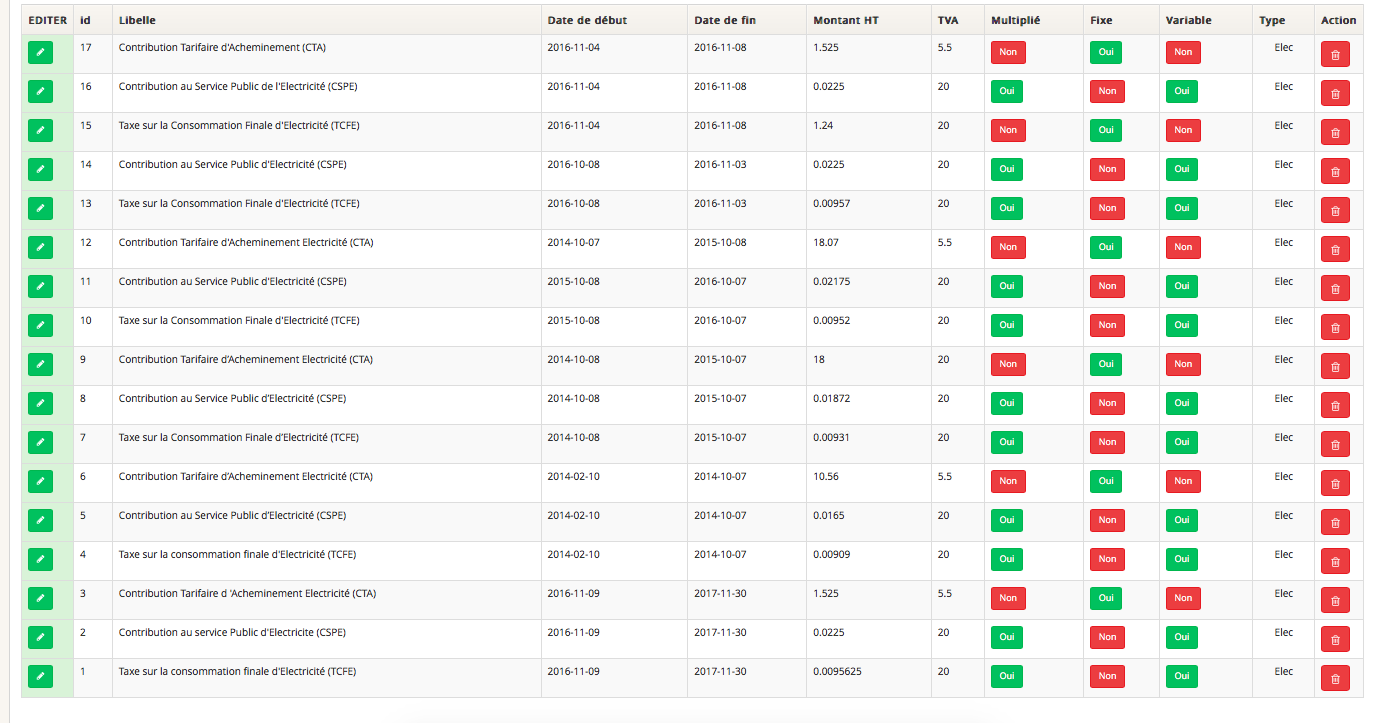This screenshot has height=723, width=1374.
Task: Edit the id 14 CSPE entry
Action: tap(40, 169)
